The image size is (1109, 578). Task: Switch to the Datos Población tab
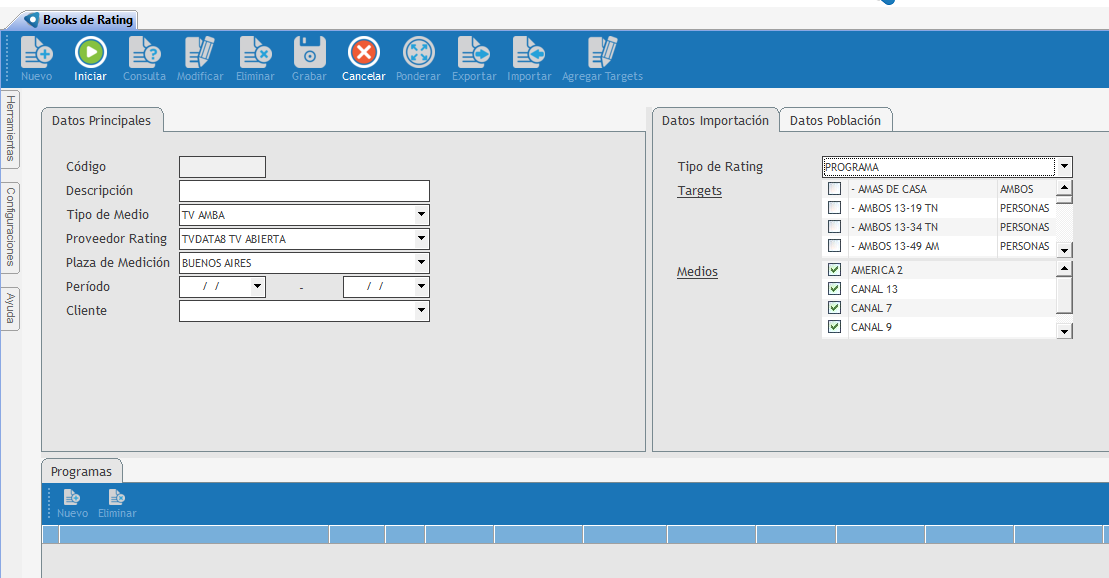[835, 120]
